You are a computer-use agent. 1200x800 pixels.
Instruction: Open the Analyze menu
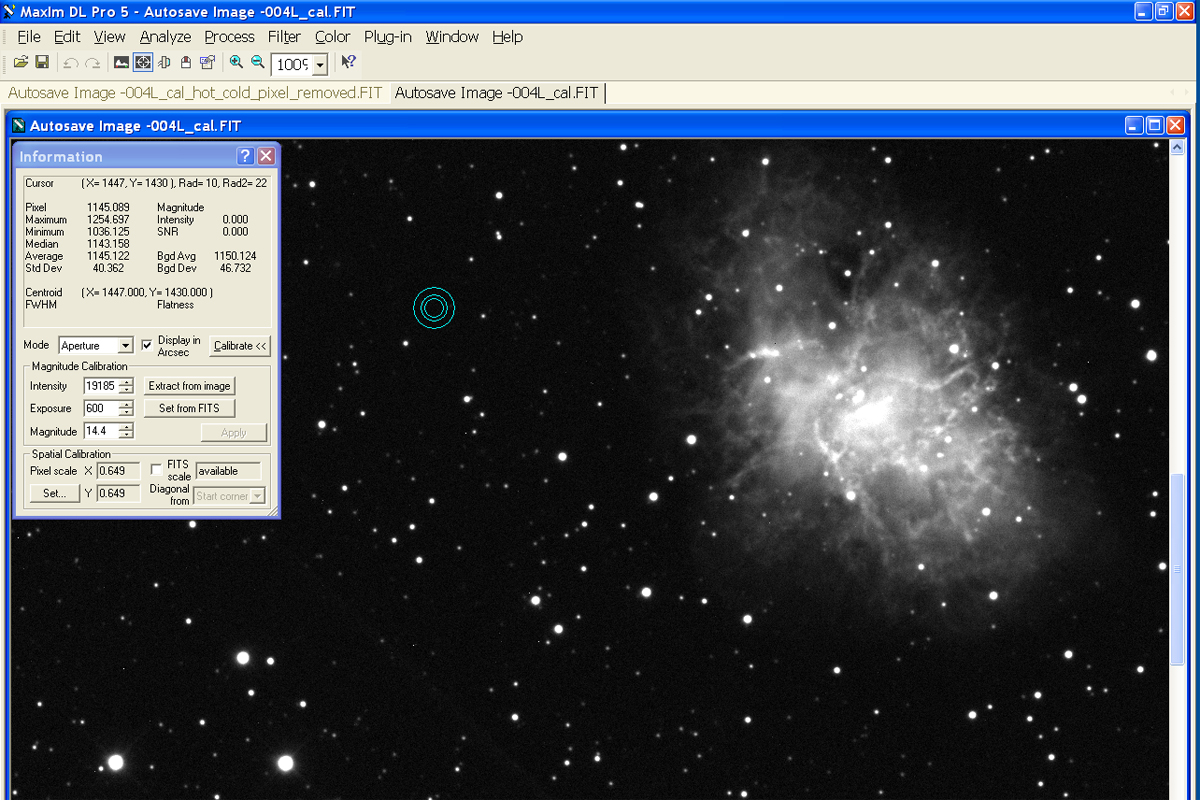[165, 37]
